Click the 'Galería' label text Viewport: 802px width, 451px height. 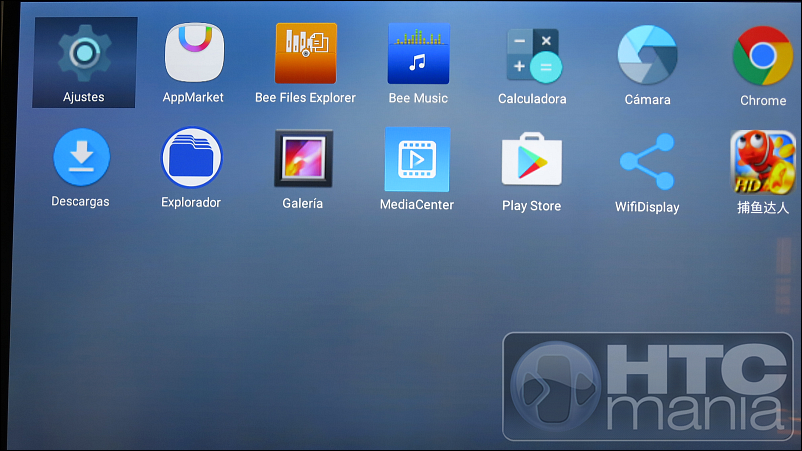tap(303, 204)
